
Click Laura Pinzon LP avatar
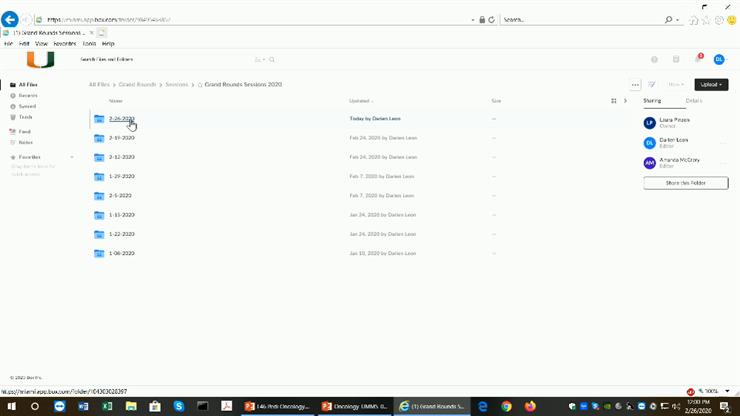click(x=649, y=123)
